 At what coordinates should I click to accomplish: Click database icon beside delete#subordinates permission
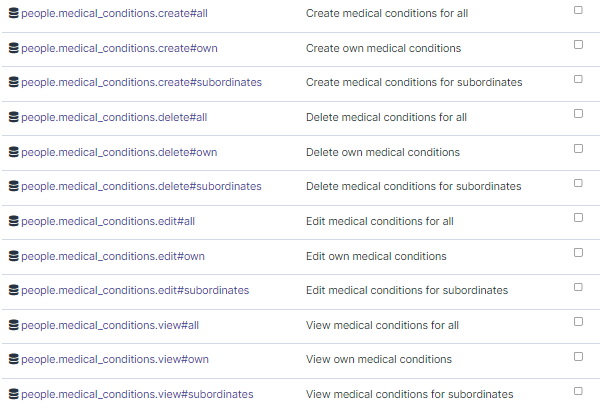(13, 186)
